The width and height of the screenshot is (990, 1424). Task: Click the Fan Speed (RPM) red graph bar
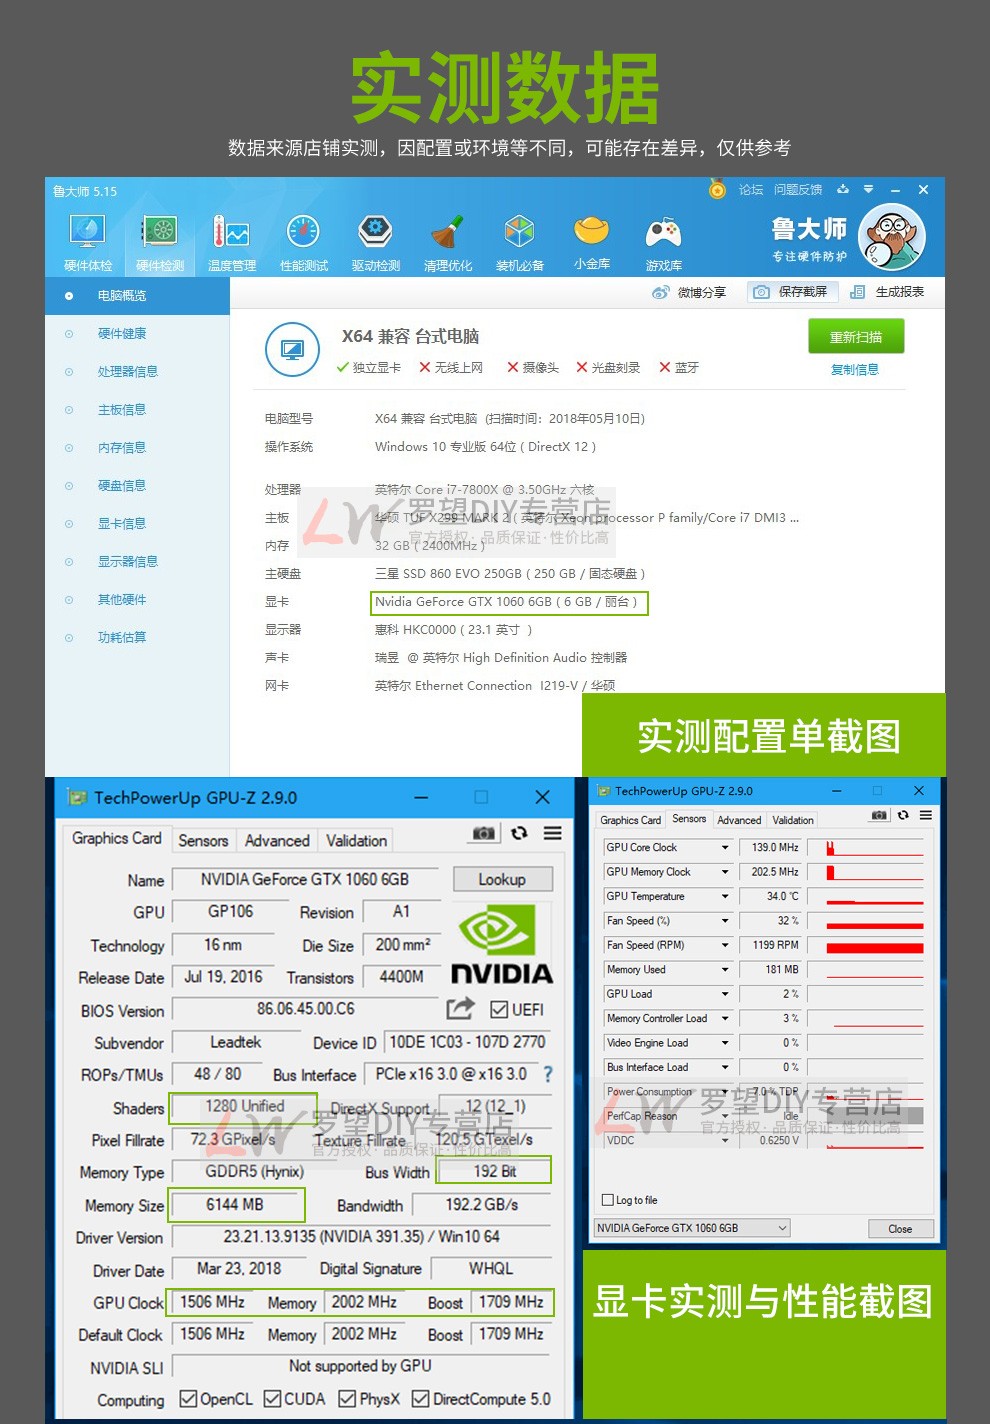coord(875,948)
